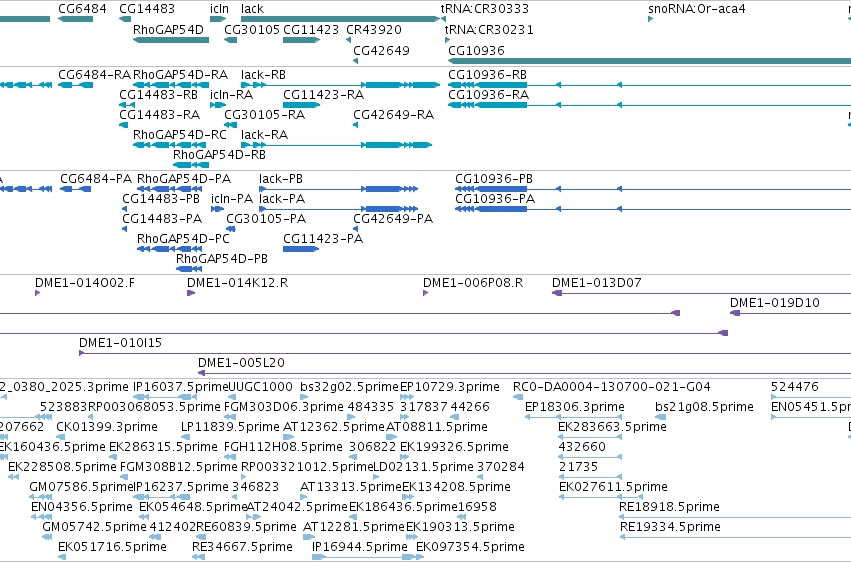
Task: Open protein lack-PA
Action: point(282,199)
